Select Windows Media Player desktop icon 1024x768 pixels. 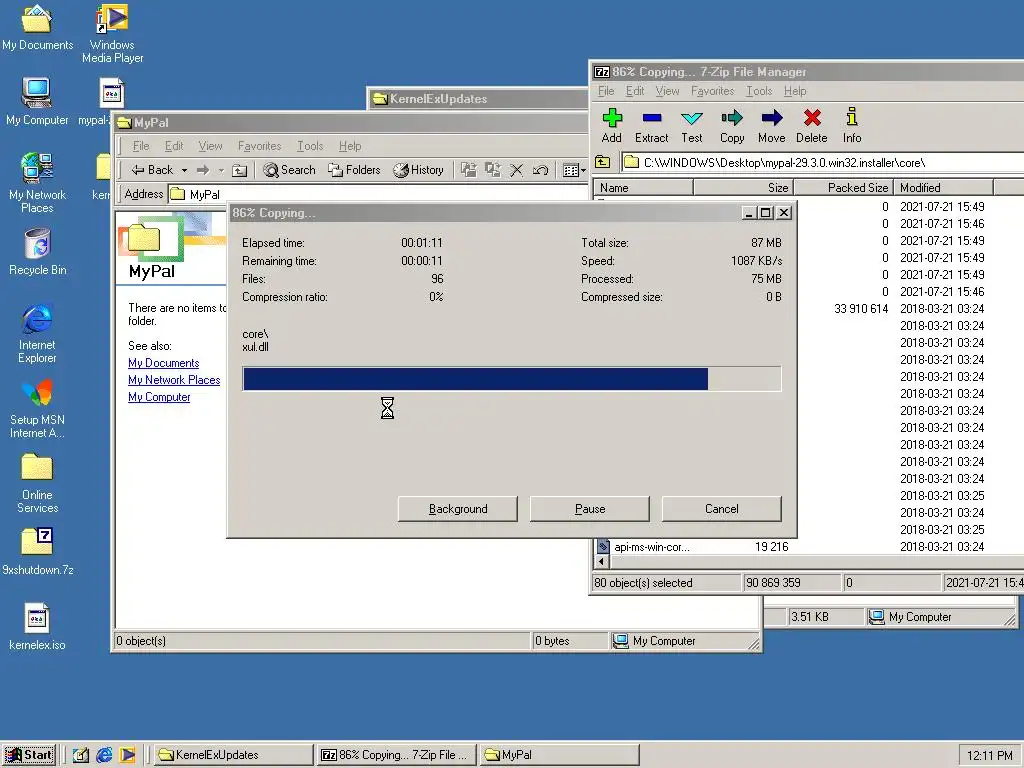pyautogui.click(x=112, y=34)
